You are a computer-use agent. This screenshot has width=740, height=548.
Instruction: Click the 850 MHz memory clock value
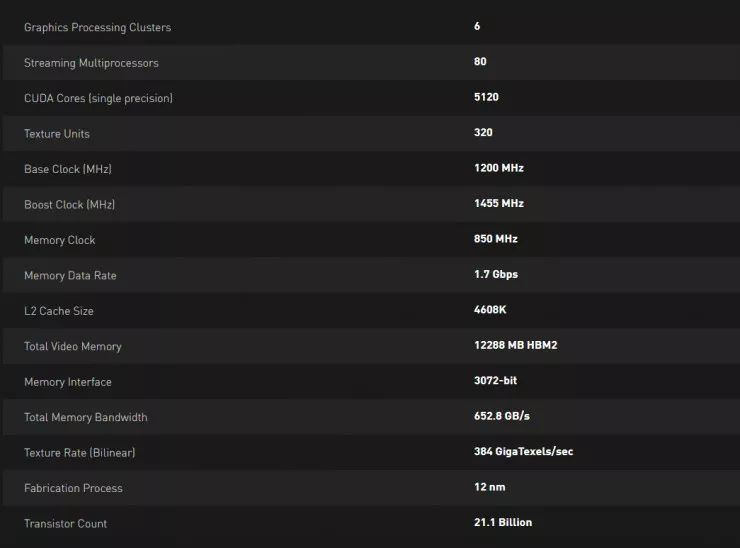tap(495, 240)
